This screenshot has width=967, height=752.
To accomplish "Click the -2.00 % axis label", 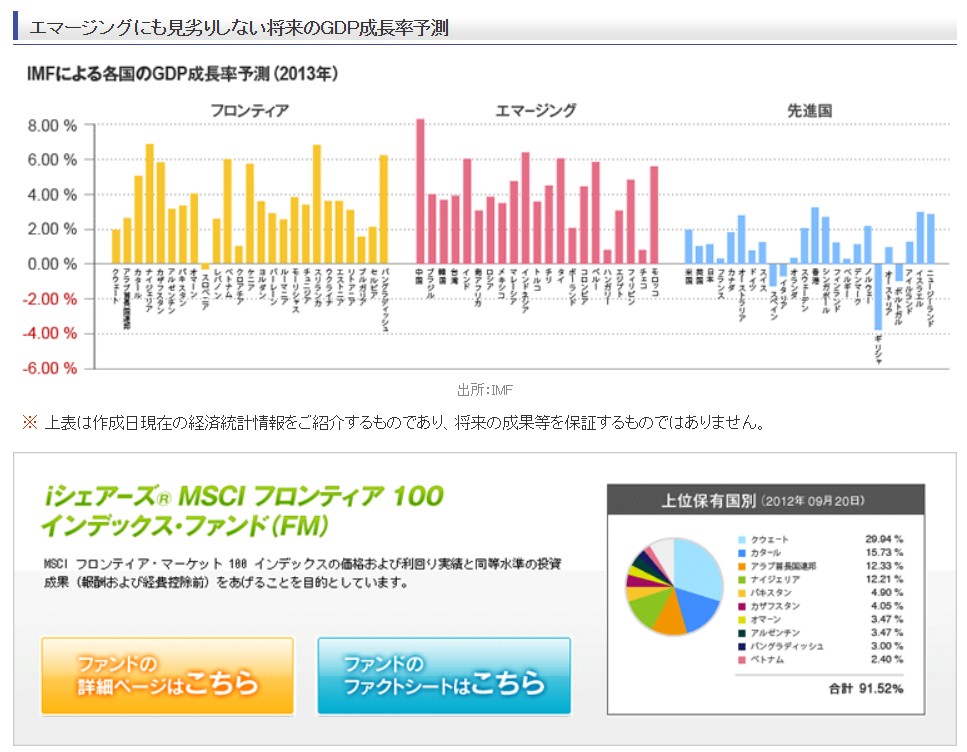I will coord(51,299).
